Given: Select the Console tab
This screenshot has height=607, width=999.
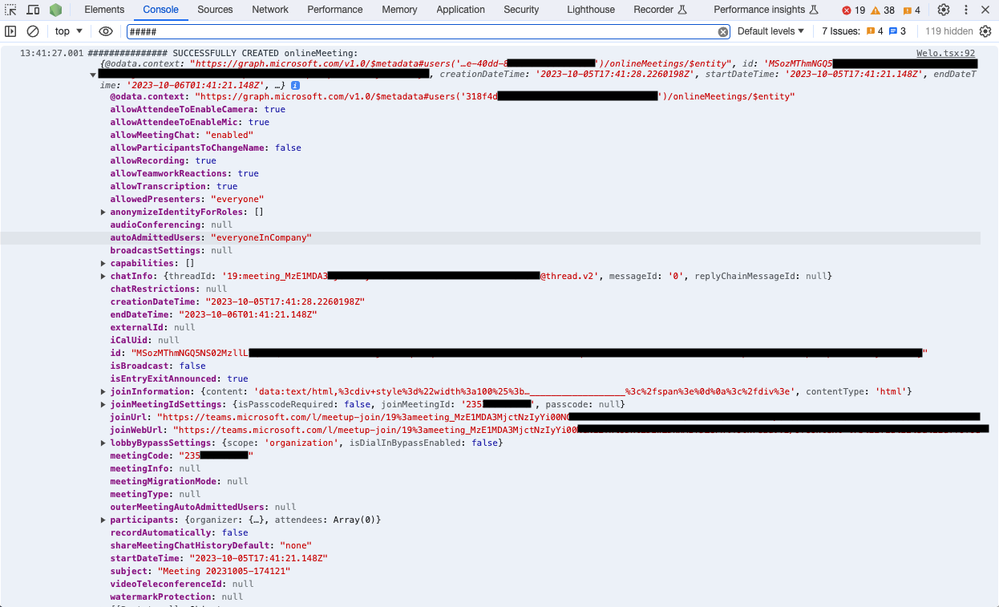Looking at the screenshot, I should (x=161, y=10).
